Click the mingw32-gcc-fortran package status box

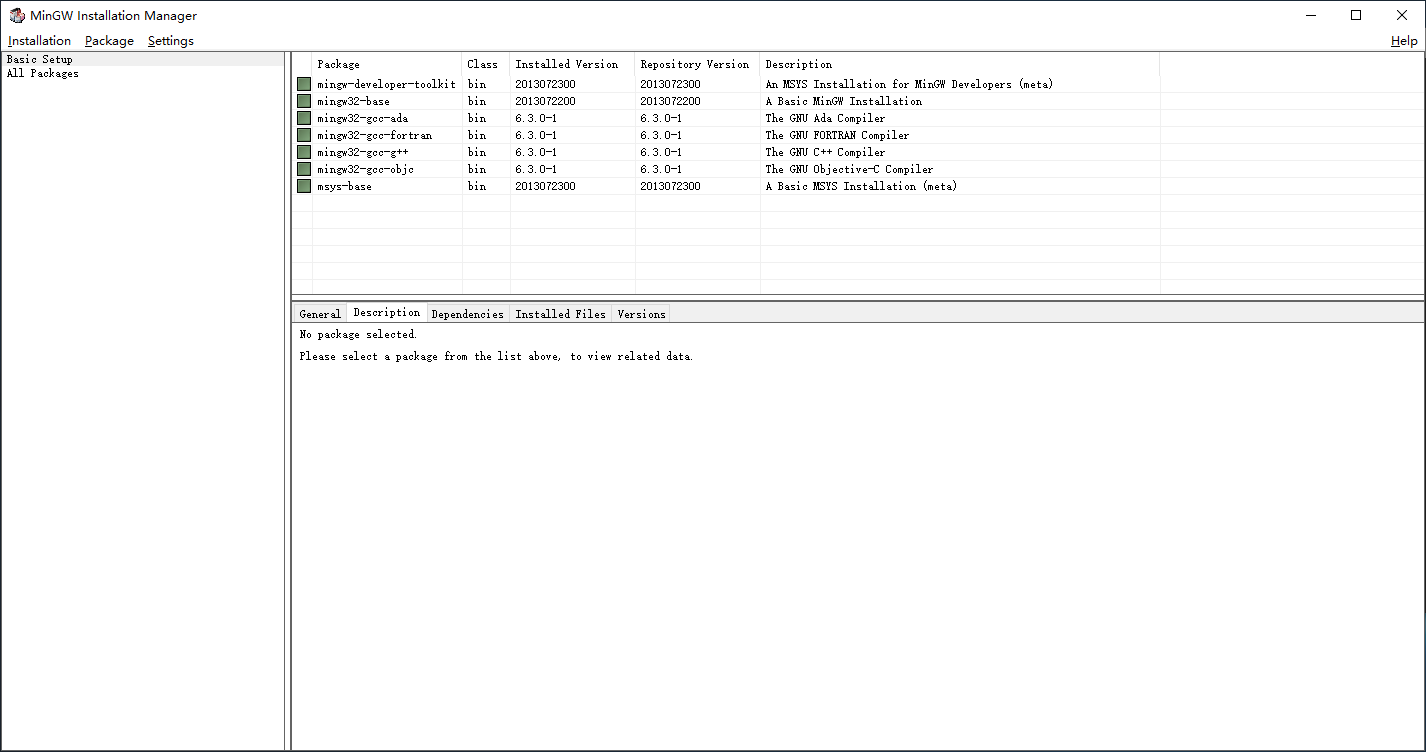click(x=304, y=135)
